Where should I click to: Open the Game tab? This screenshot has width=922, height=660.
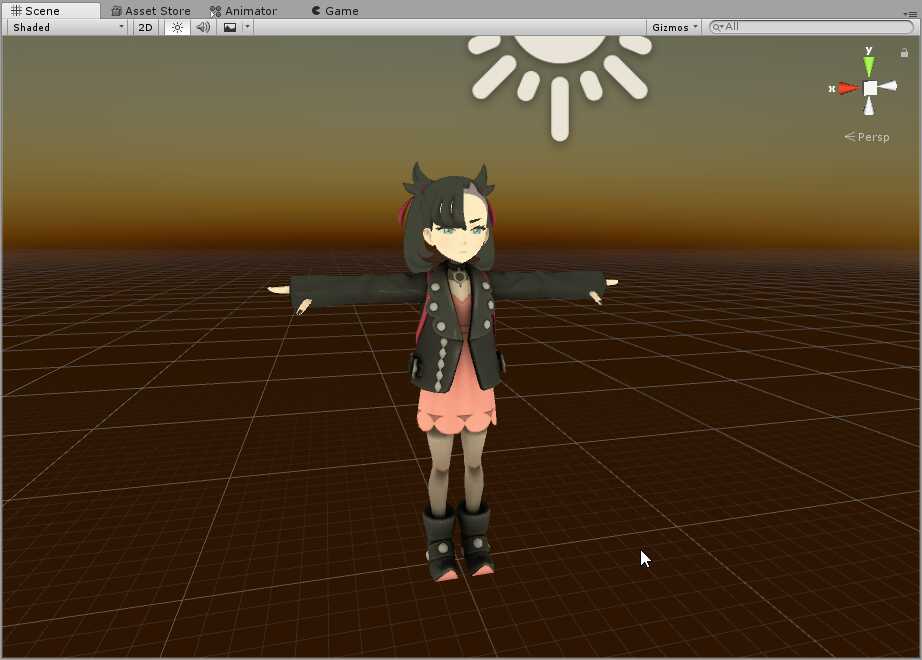click(334, 11)
